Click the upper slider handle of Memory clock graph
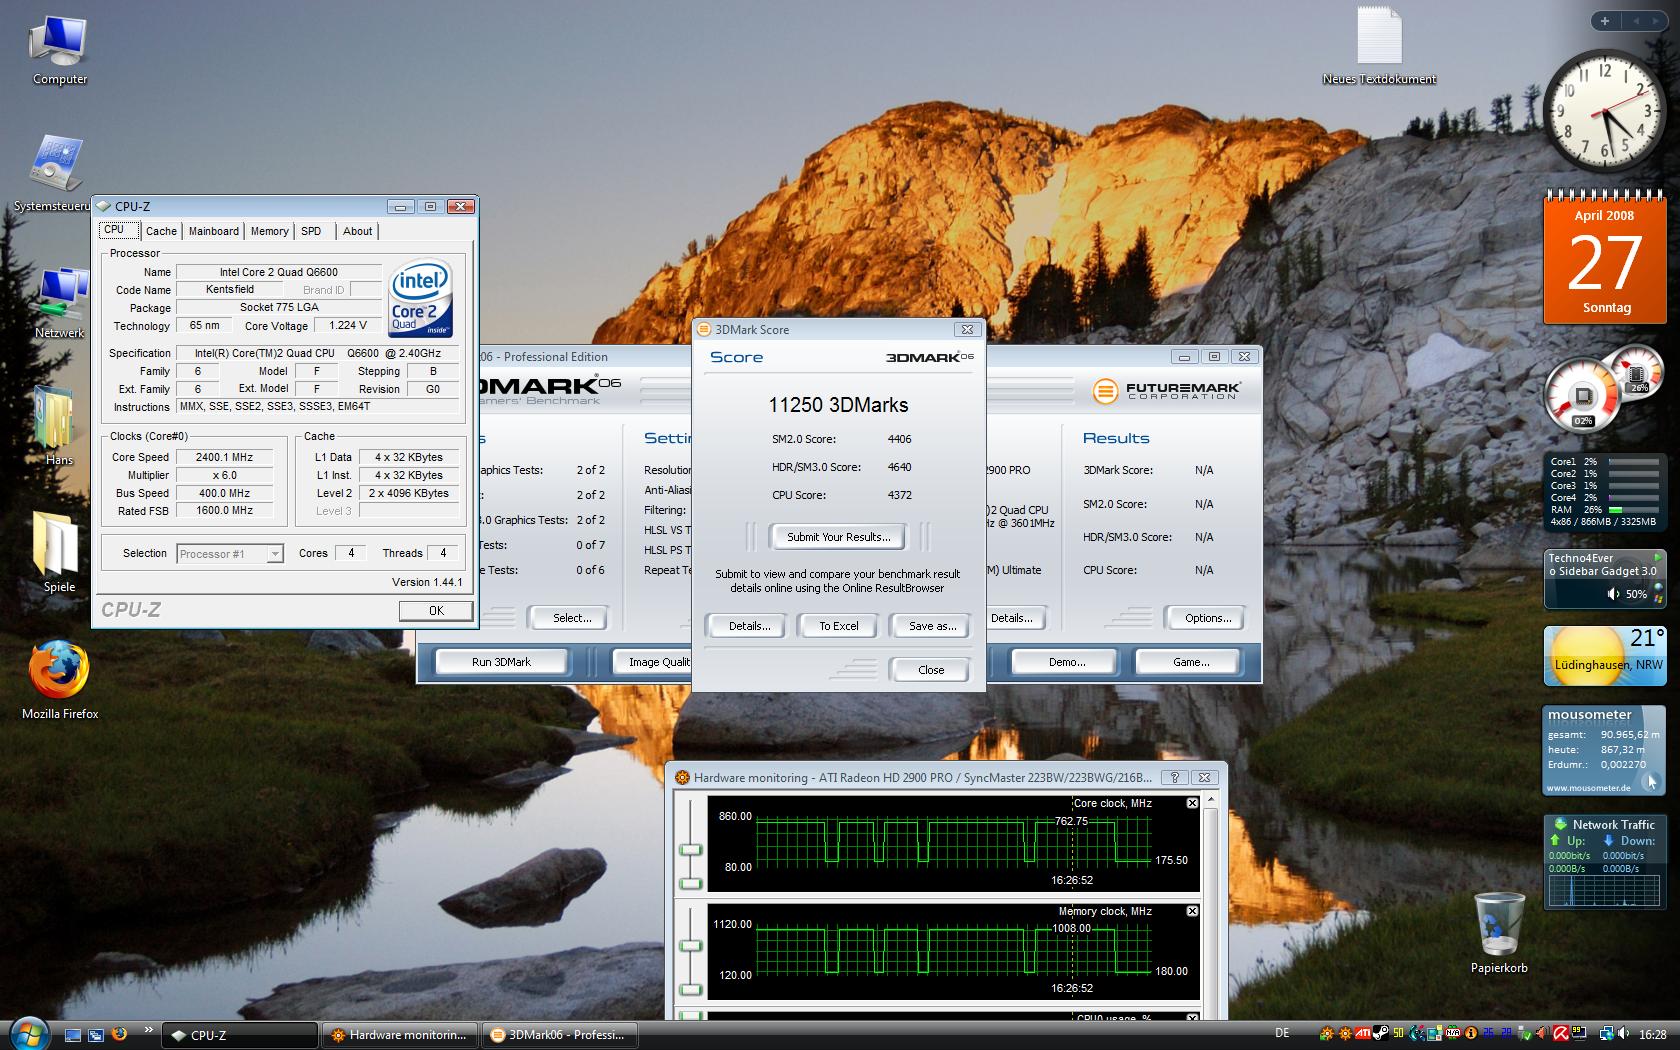The height and width of the screenshot is (1050, 1680). coord(691,946)
